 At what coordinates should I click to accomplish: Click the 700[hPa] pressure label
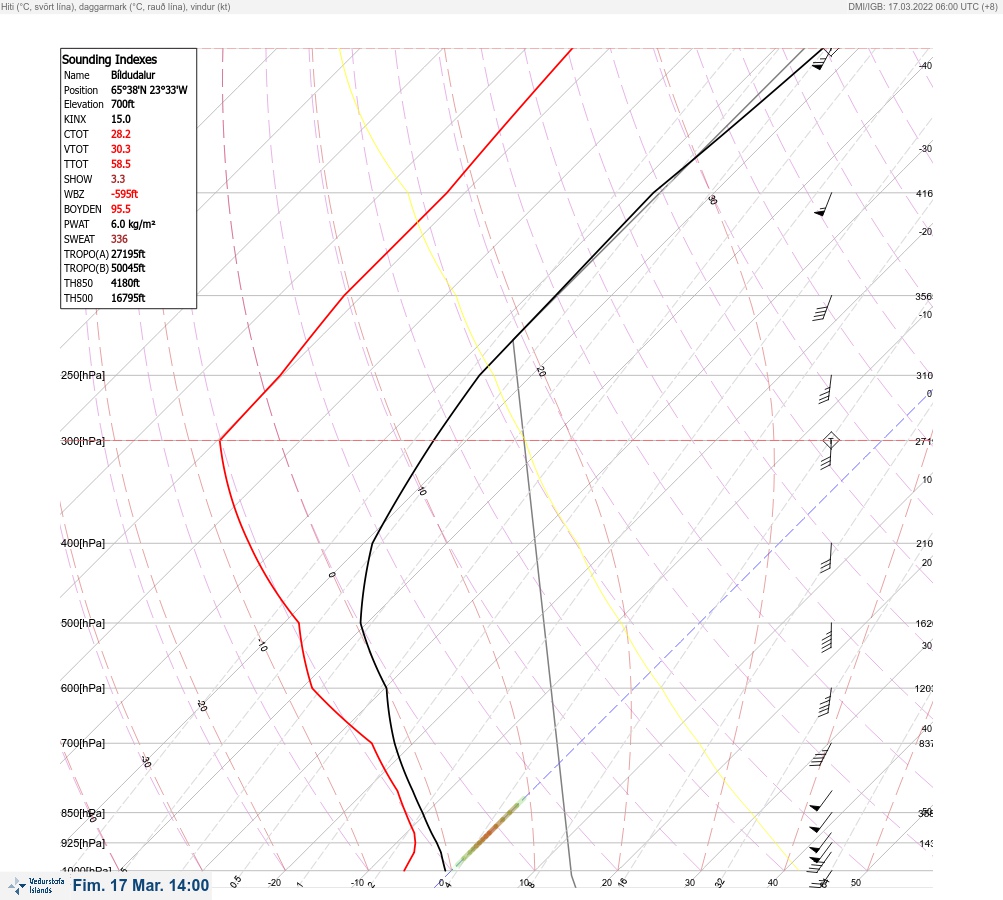click(83, 743)
